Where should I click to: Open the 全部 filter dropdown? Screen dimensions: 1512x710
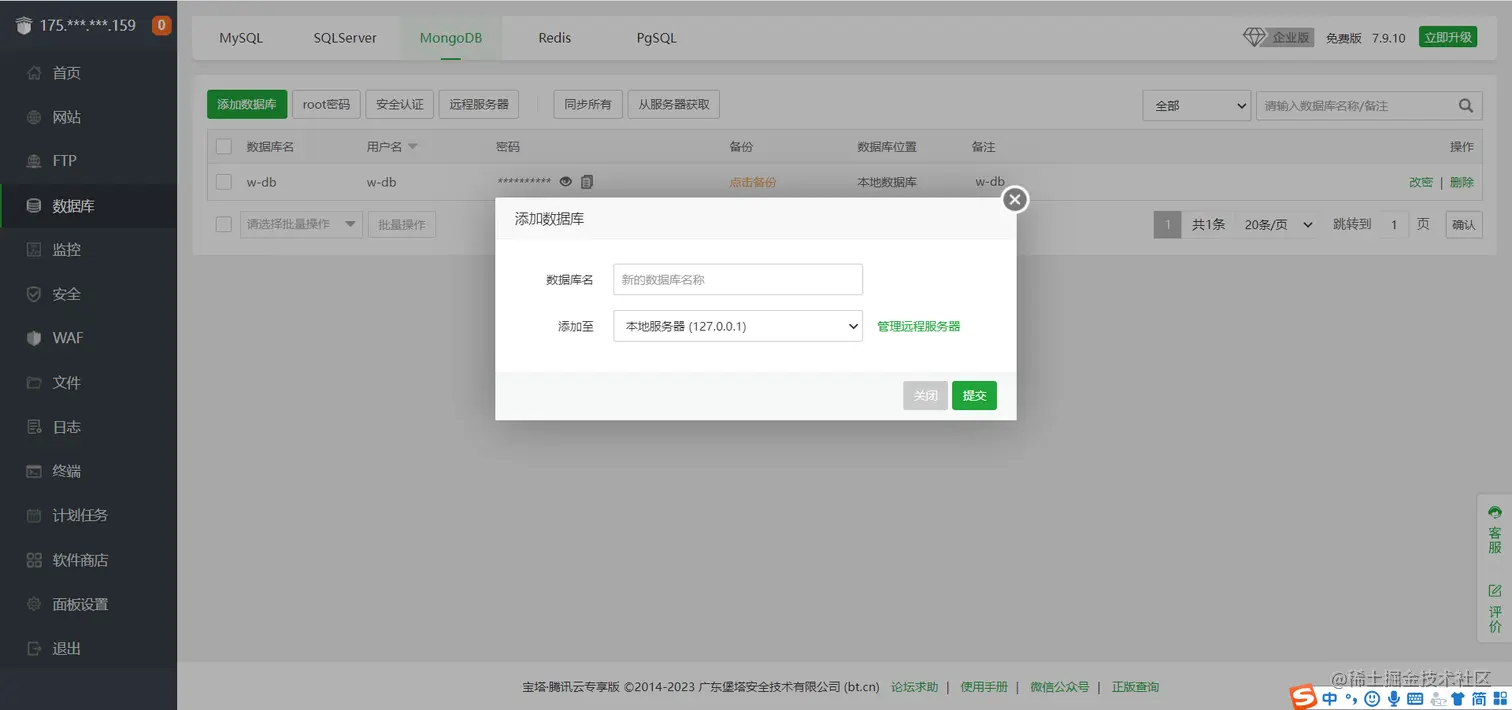(x=1197, y=105)
